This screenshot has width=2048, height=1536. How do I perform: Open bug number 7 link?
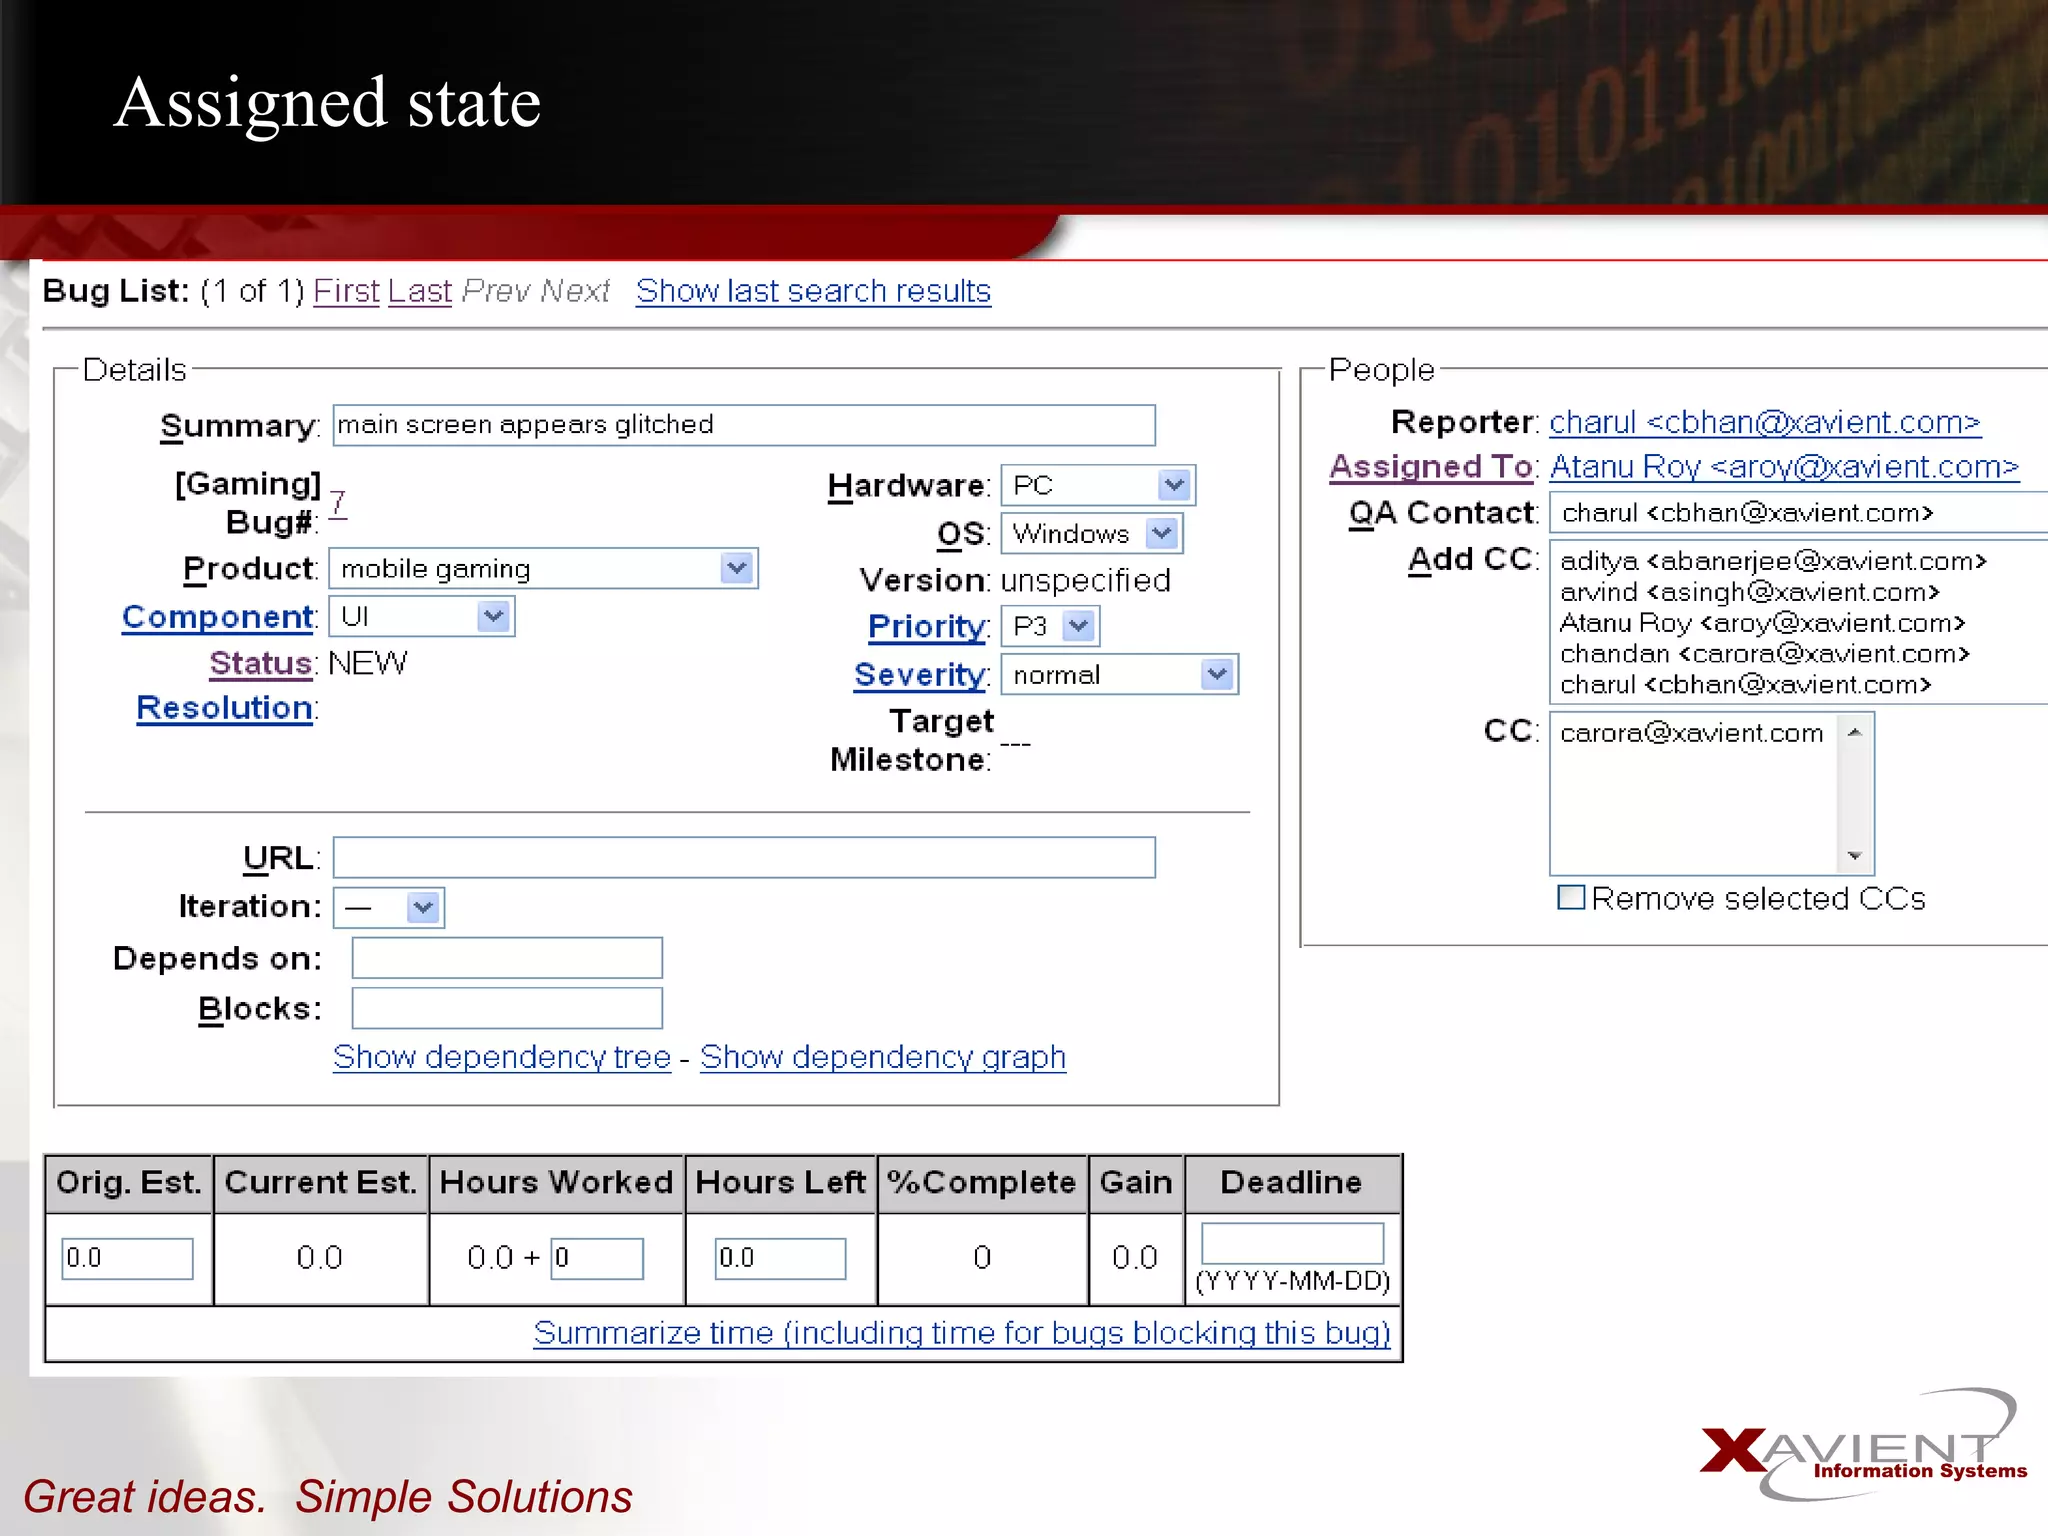(338, 502)
